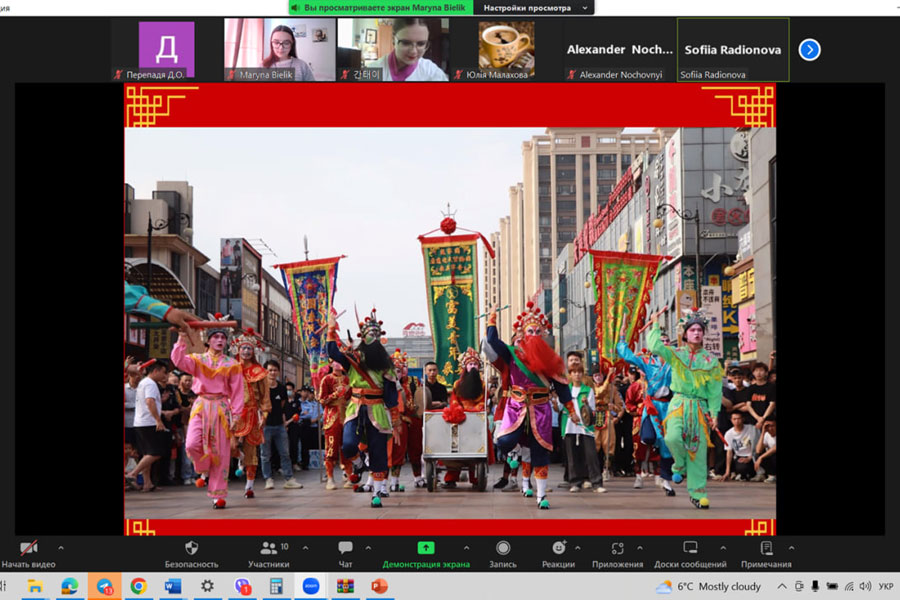Viewport: 900px width, 600px height.
Task: Expand video options arrow beside camera
Action: tap(61, 548)
